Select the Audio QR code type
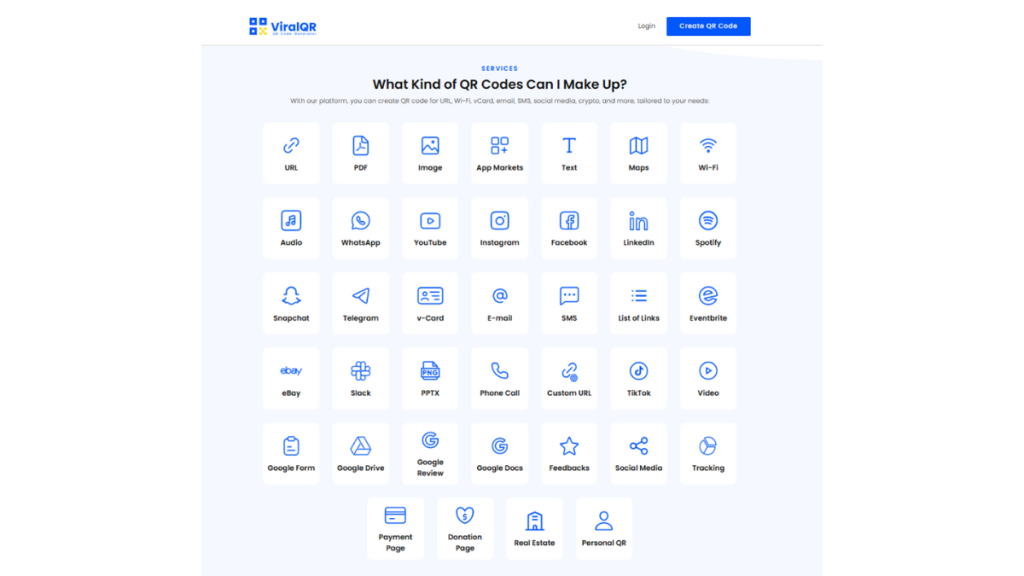 [x=291, y=229]
